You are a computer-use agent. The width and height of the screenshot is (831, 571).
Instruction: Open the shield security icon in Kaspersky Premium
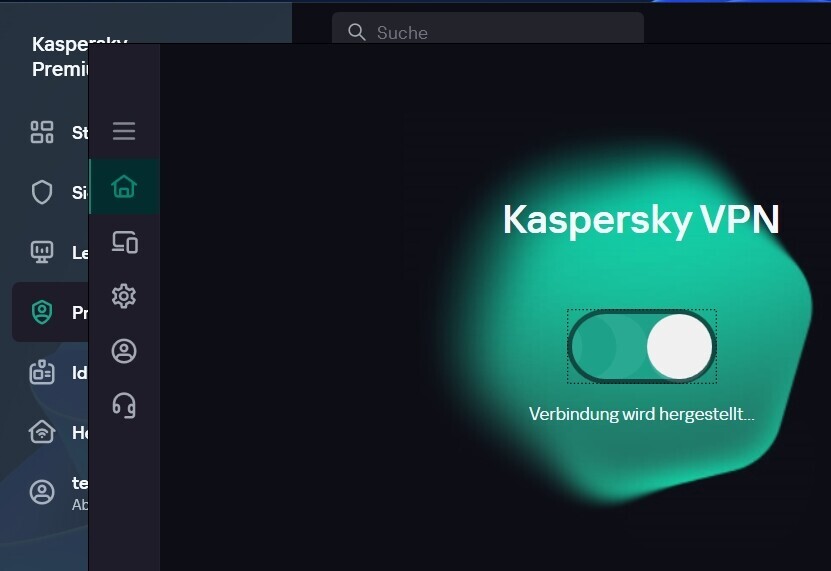[x=42, y=192]
